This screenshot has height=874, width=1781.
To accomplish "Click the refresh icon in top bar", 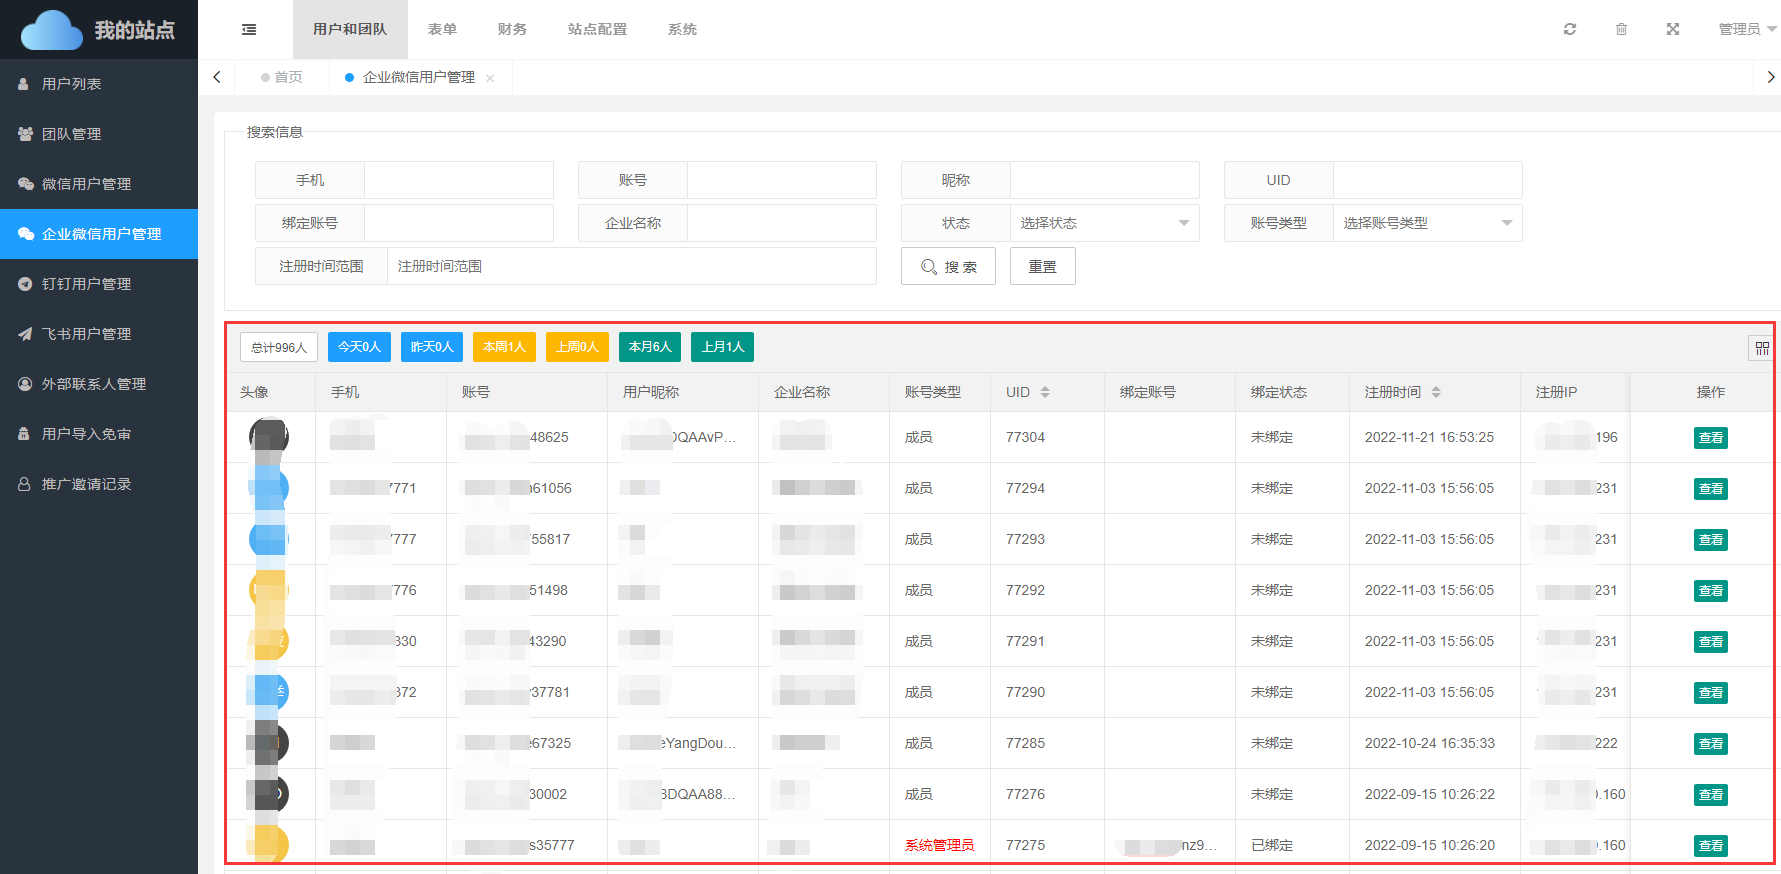I will pos(1570,29).
